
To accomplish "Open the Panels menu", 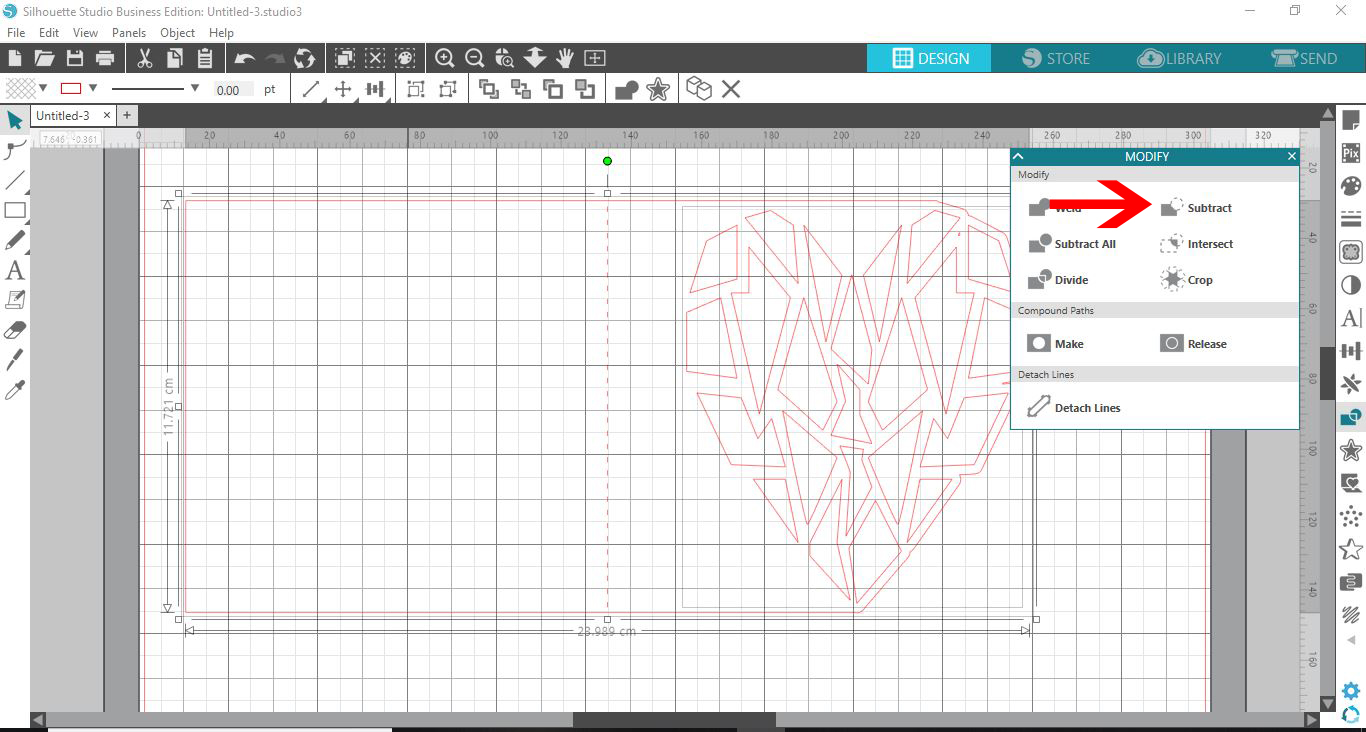I will 129,33.
